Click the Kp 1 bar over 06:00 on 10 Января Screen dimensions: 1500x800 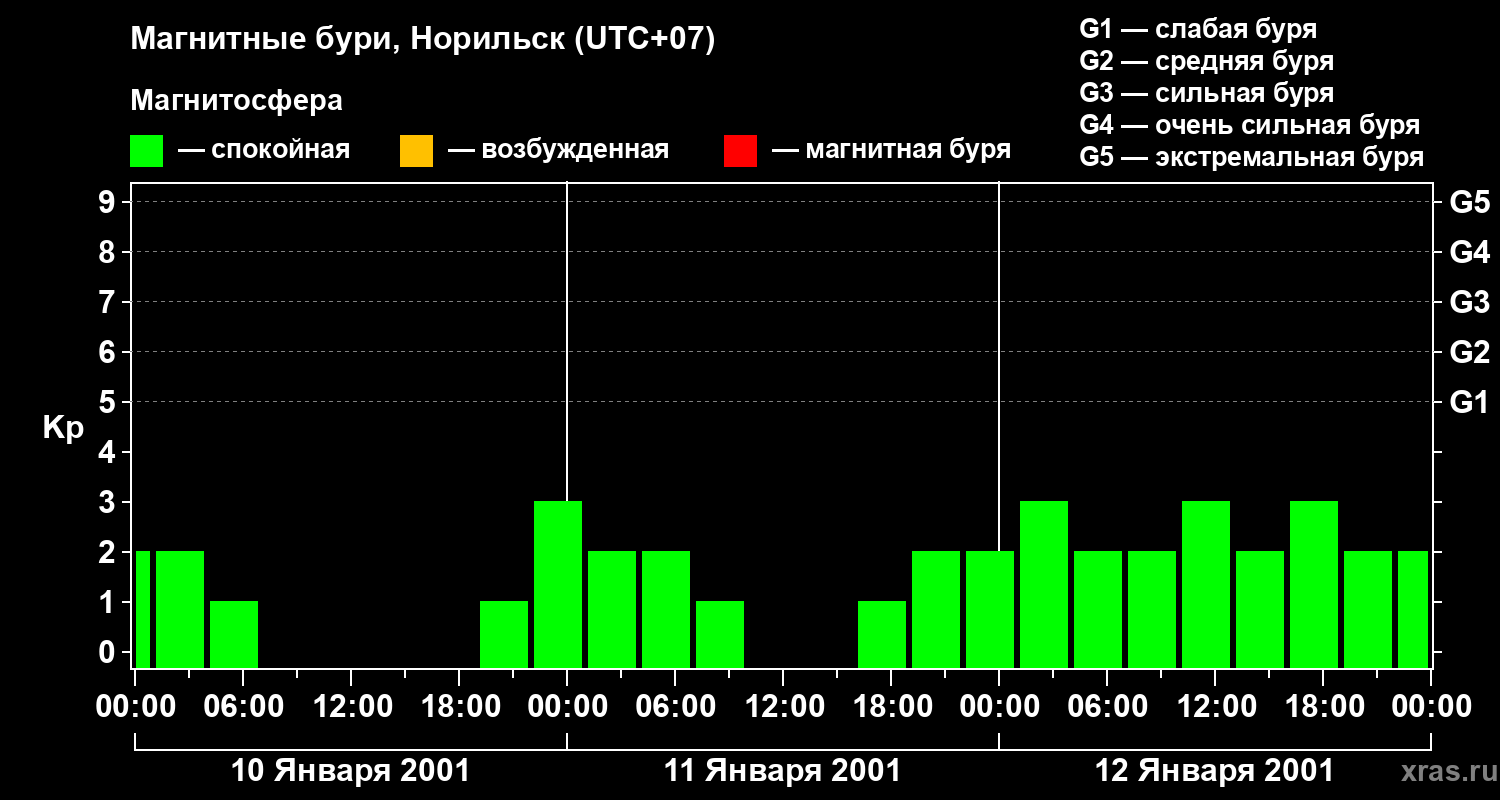[234, 634]
